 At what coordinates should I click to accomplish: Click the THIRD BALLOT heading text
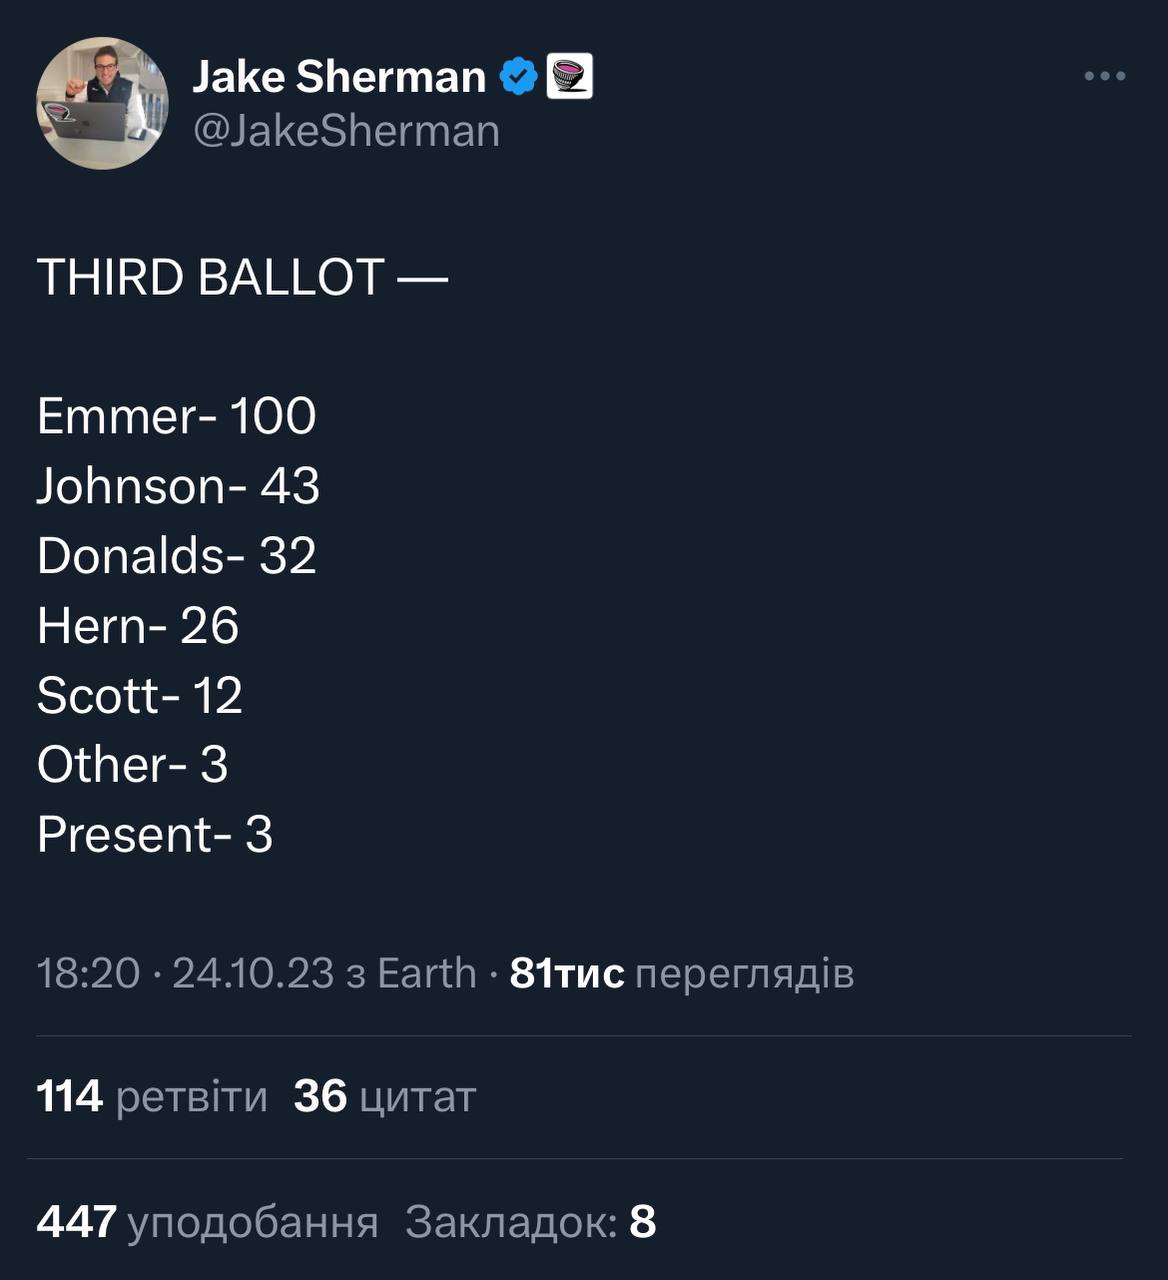pos(241,277)
